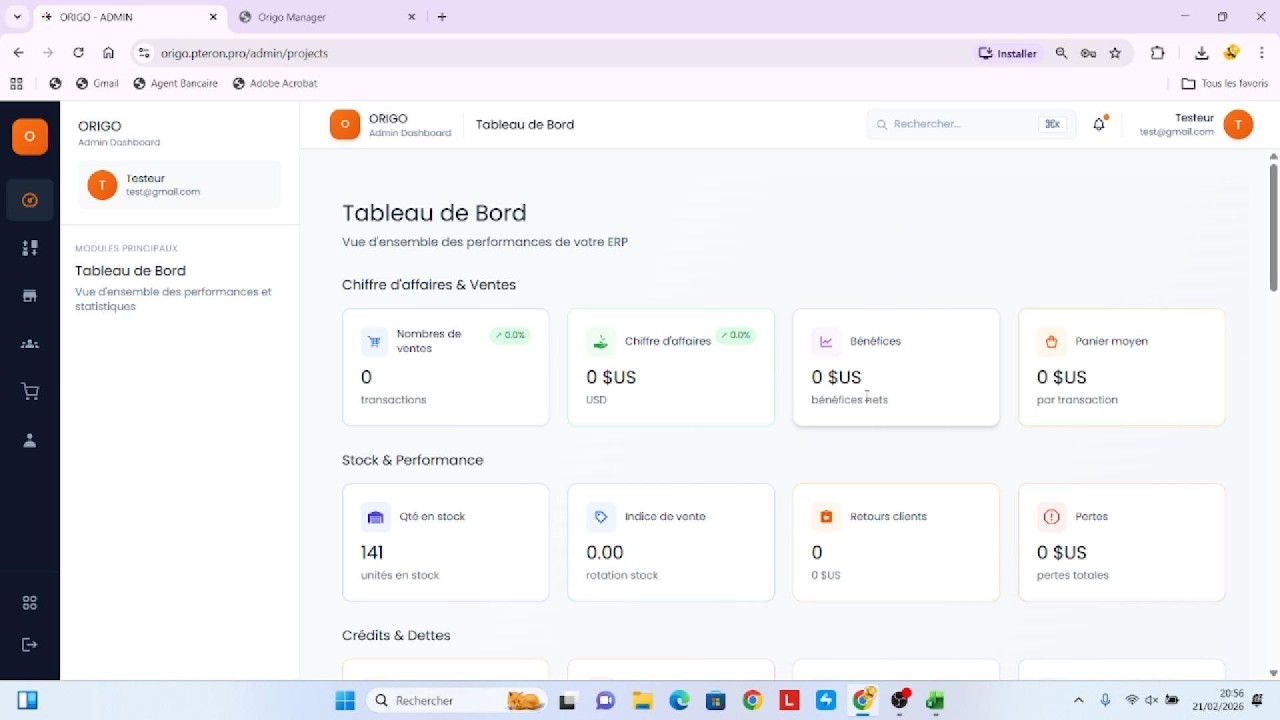
Task: Open the bookmarks bar apps grid
Action: (x=16, y=83)
